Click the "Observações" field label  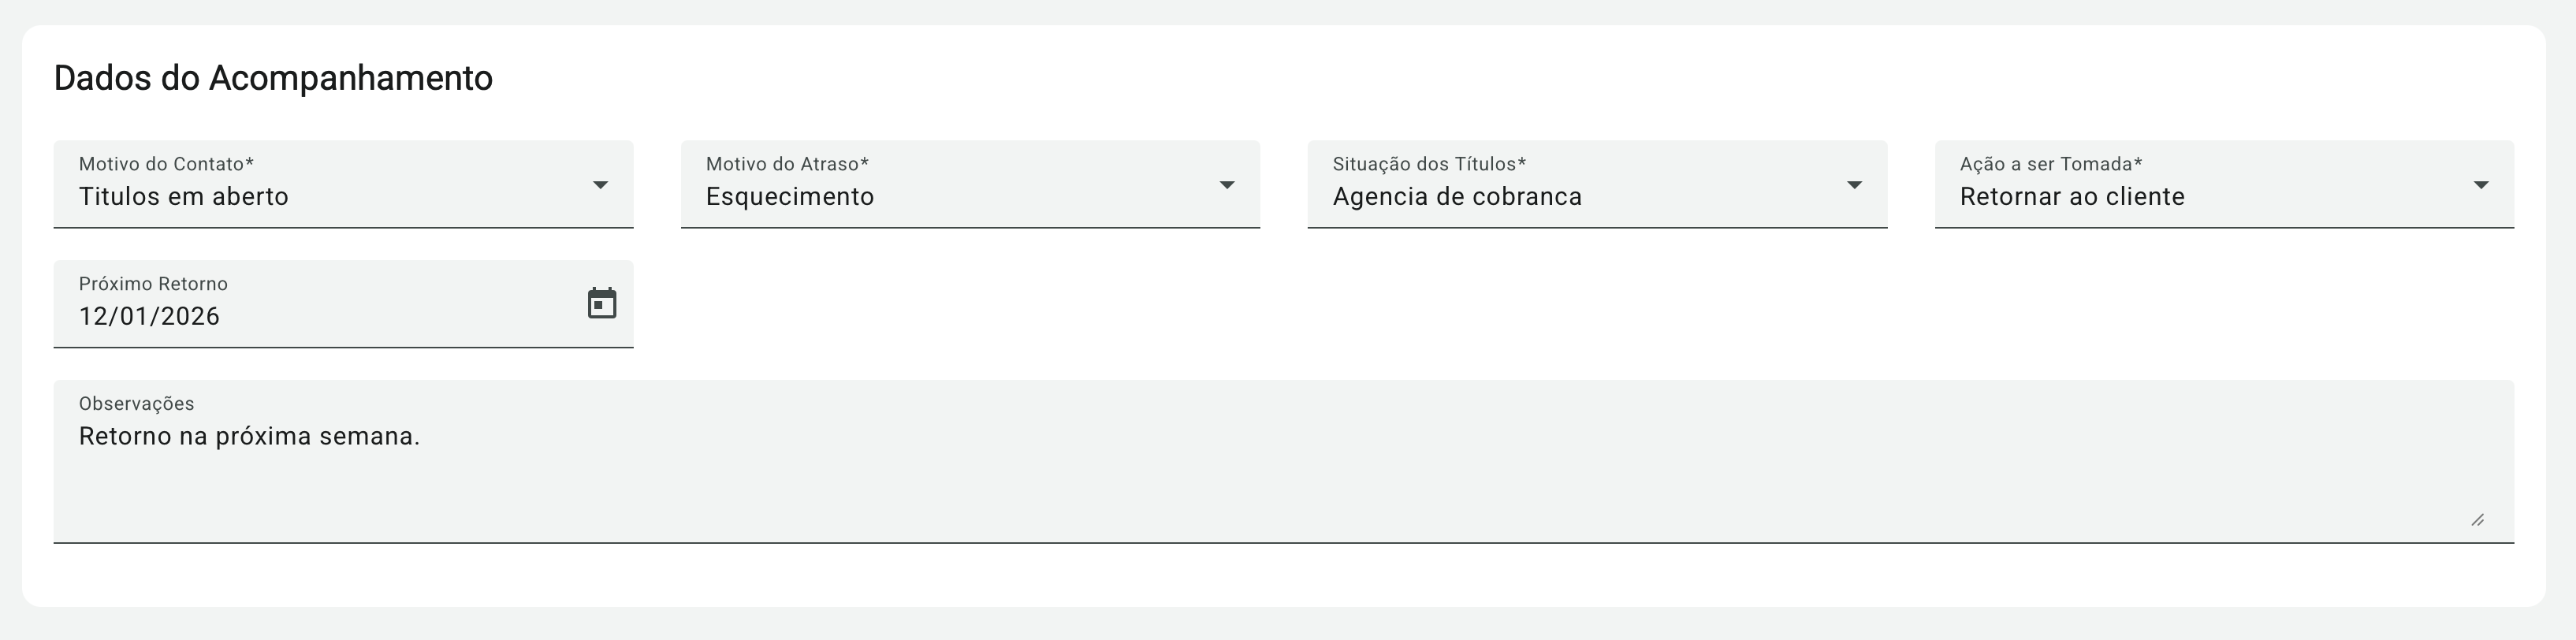[137, 404]
